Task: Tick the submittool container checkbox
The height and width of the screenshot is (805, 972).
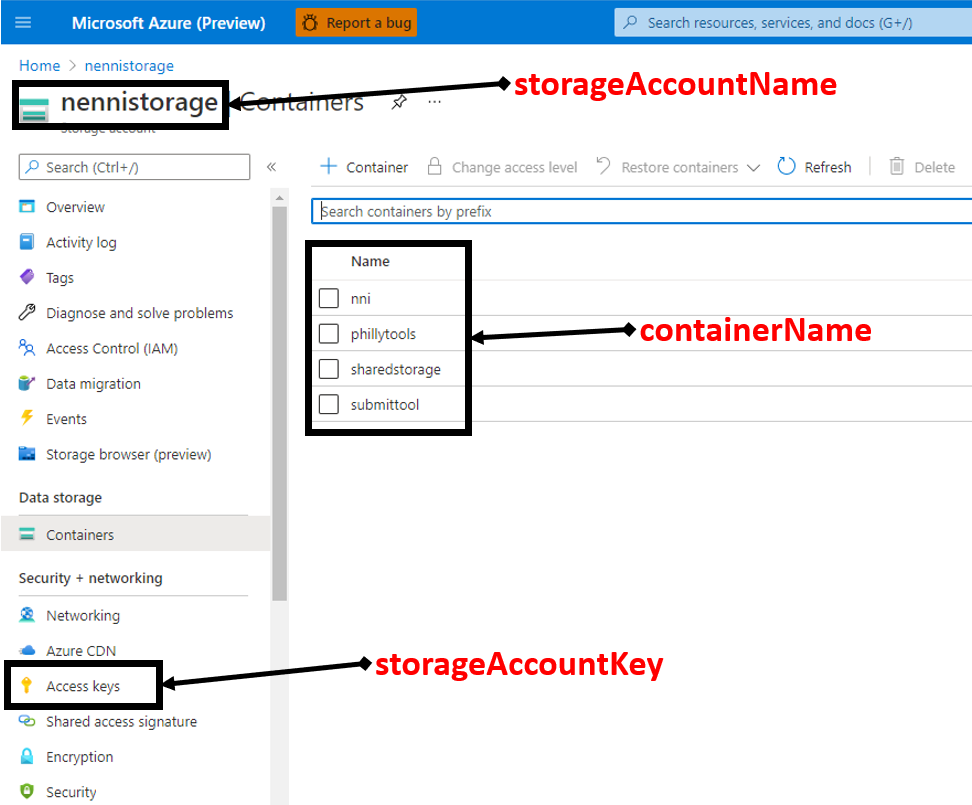Action: tap(329, 404)
